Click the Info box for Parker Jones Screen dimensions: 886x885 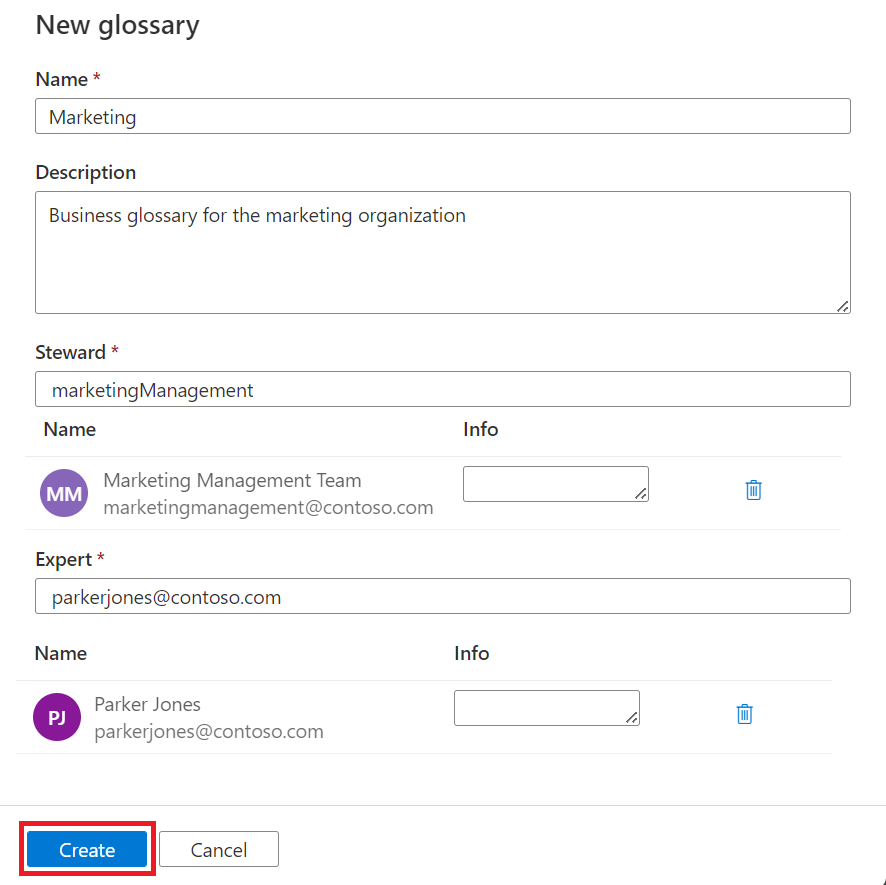544,707
